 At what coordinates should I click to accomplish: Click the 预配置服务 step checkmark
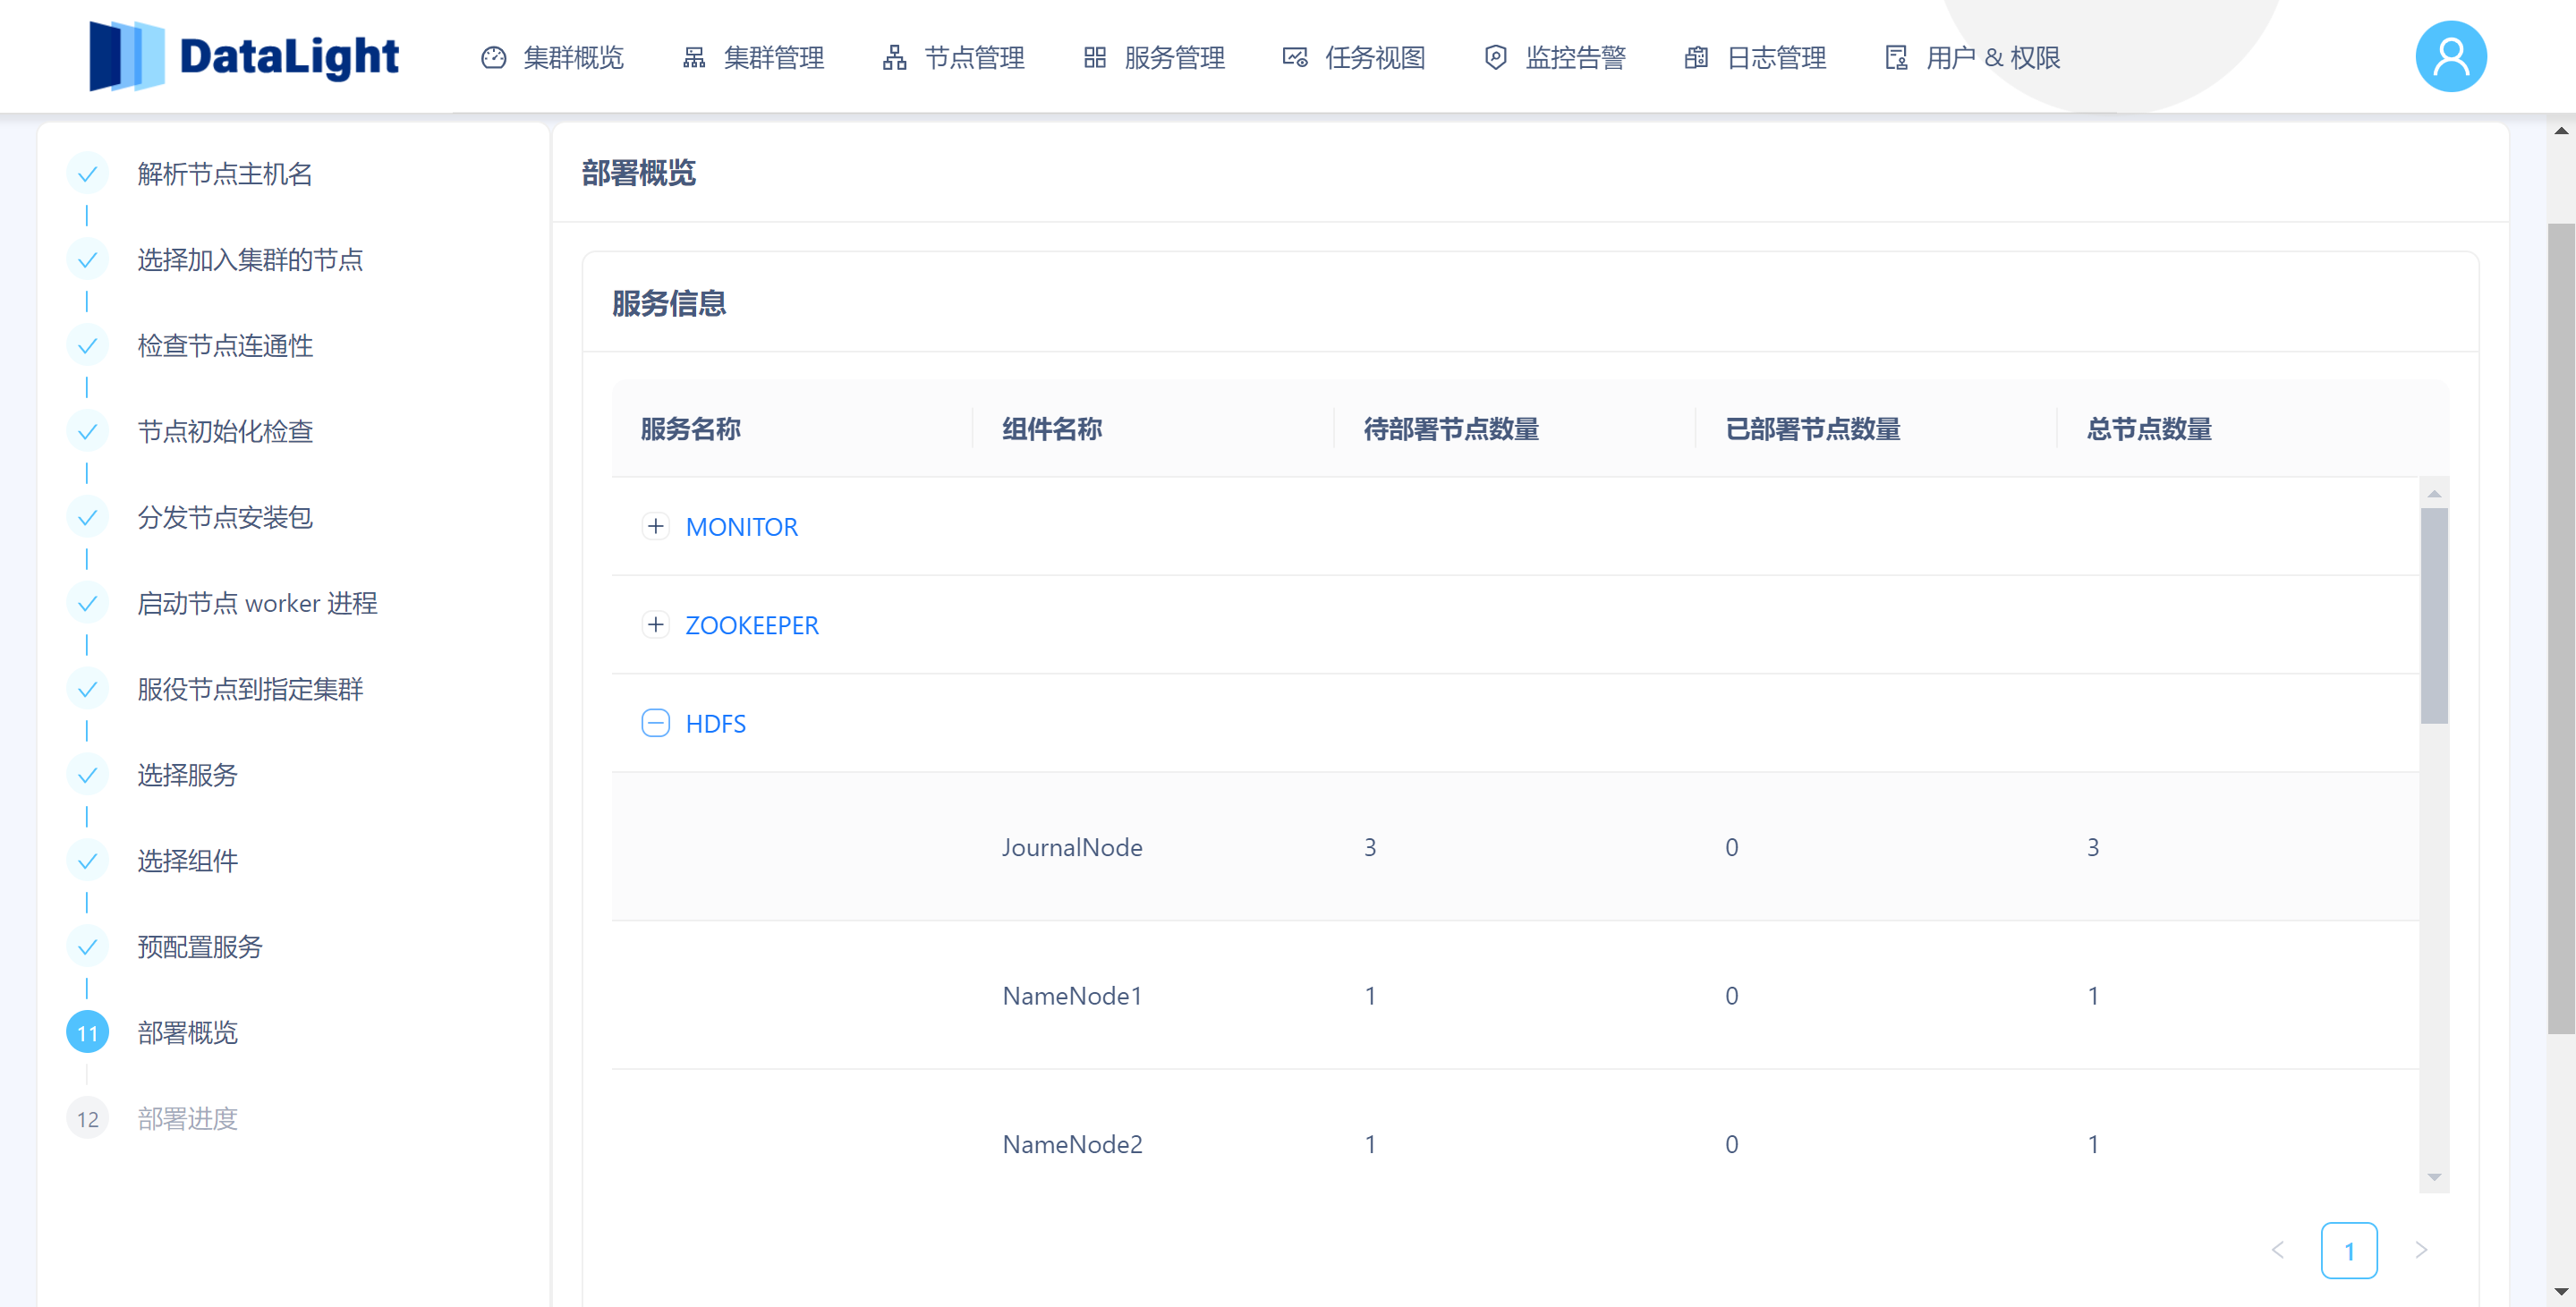click(x=88, y=947)
